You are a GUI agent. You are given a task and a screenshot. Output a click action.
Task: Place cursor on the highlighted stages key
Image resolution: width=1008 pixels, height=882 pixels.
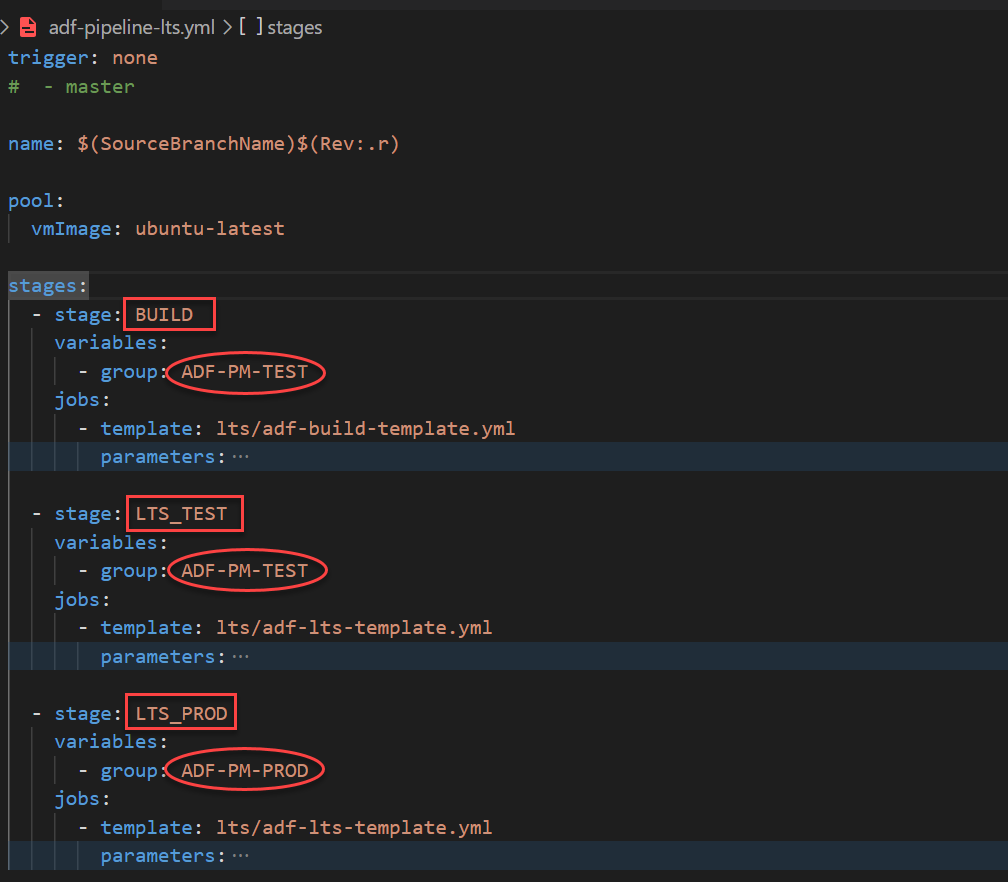pos(44,286)
